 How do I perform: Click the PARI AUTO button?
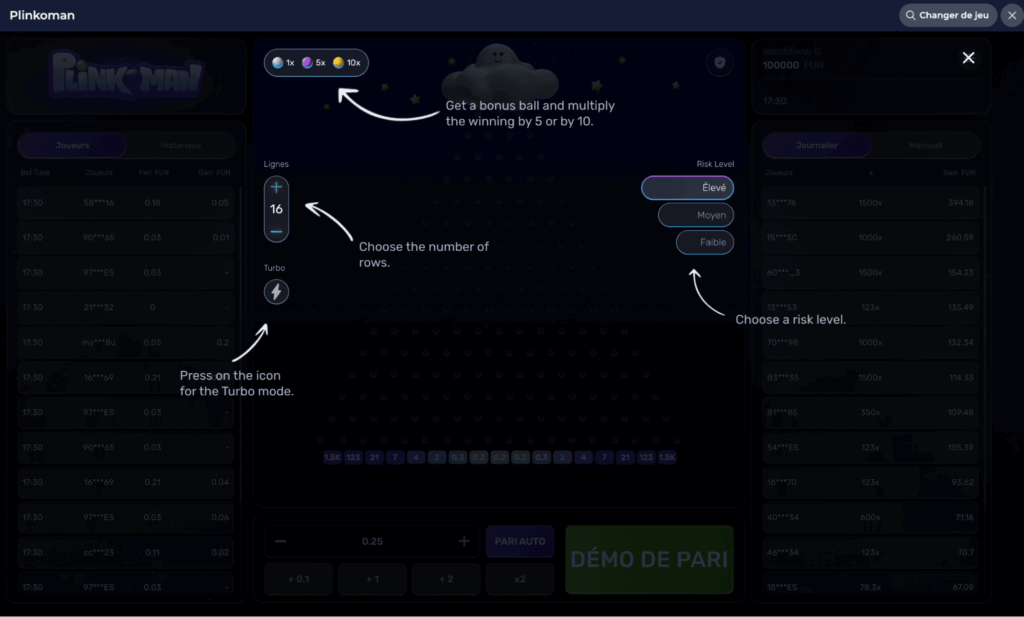point(520,541)
